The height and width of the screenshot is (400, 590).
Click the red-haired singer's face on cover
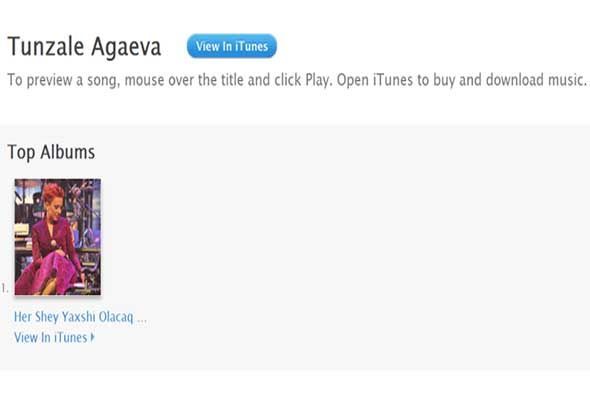tap(53, 203)
